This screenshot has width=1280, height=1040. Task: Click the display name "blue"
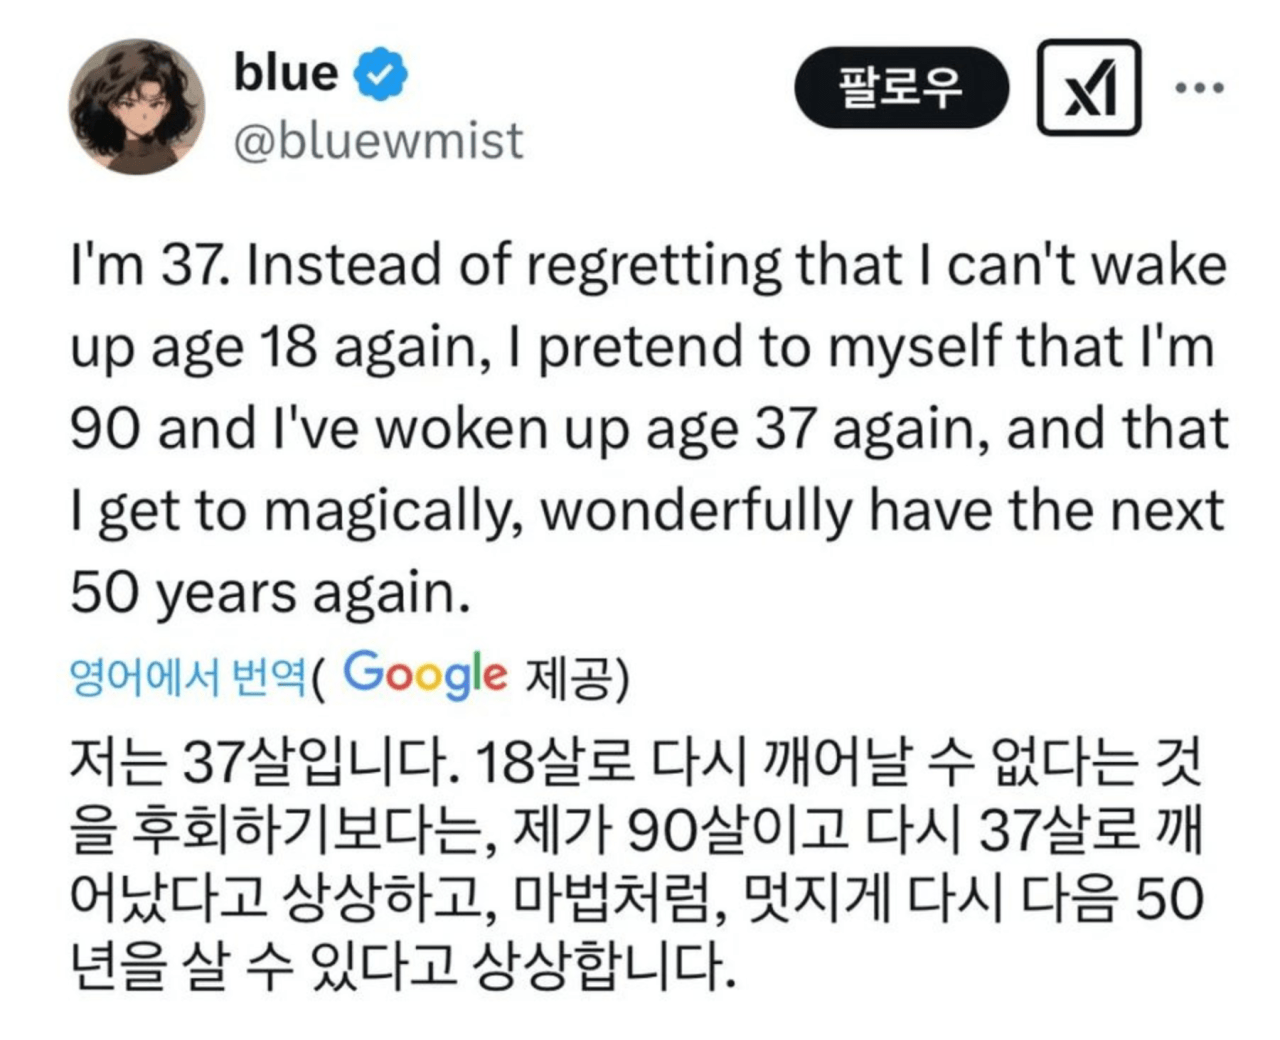[x=286, y=73]
